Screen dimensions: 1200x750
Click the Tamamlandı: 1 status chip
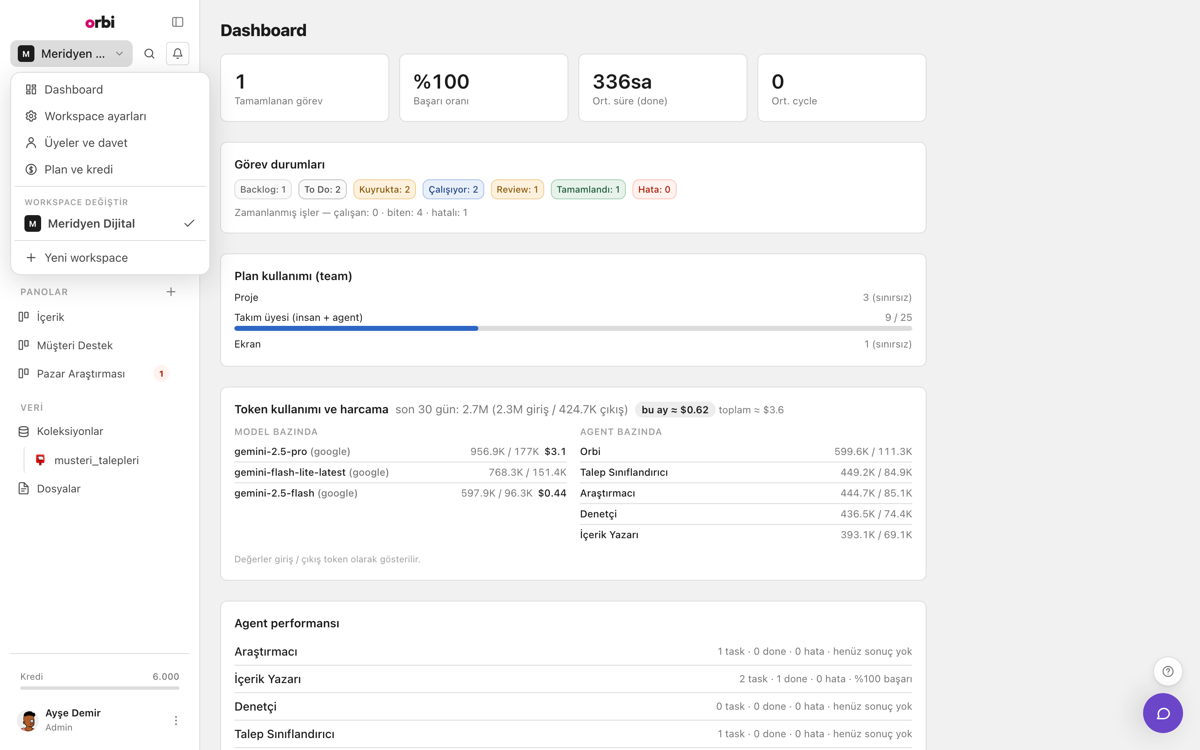[x=588, y=189]
